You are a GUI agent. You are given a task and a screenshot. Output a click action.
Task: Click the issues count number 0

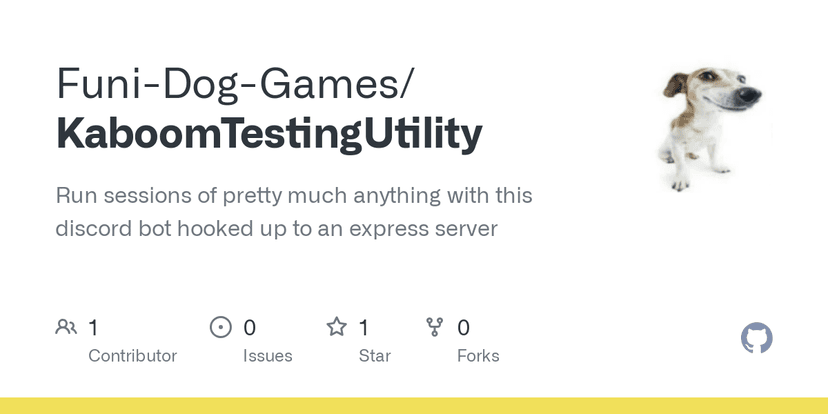250,327
